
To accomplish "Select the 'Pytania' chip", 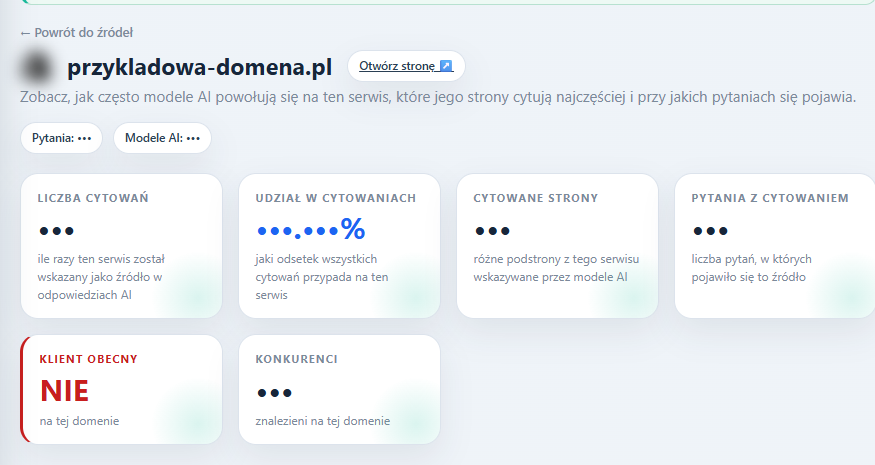I will click(61, 138).
